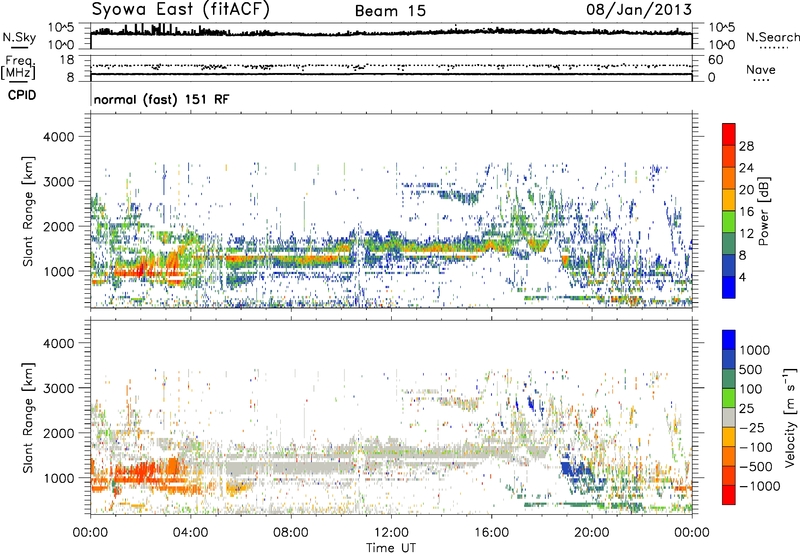Click the 4000 tick label on the velocity panel
Viewport: 800px width, 554px height.
(59, 343)
